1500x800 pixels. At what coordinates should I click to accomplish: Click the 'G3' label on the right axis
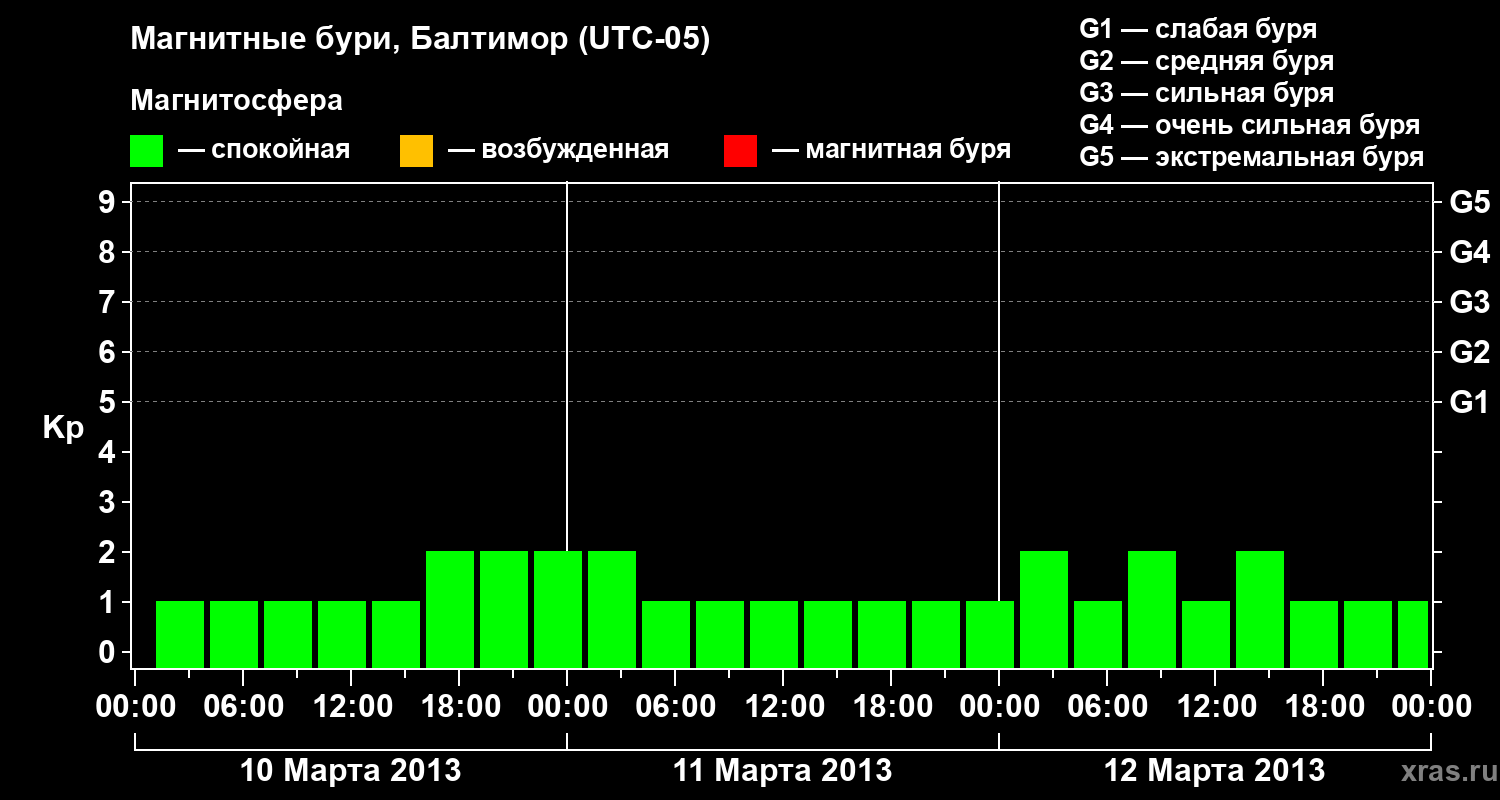click(x=1470, y=302)
